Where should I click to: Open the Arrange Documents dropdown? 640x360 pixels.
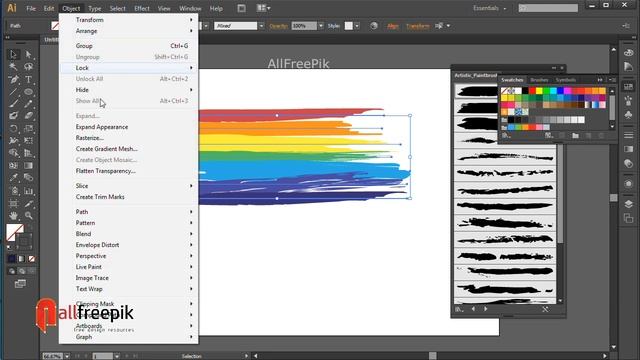tap(264, 8)
